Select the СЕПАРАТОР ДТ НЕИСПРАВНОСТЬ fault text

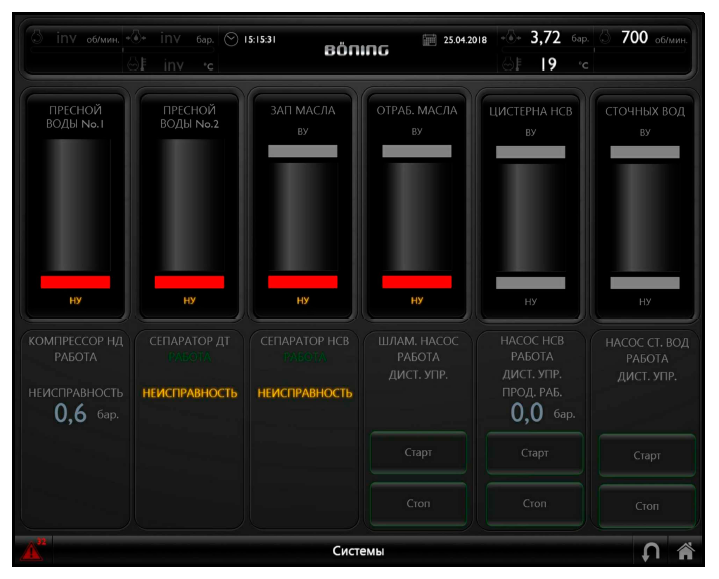coord(190,393)
